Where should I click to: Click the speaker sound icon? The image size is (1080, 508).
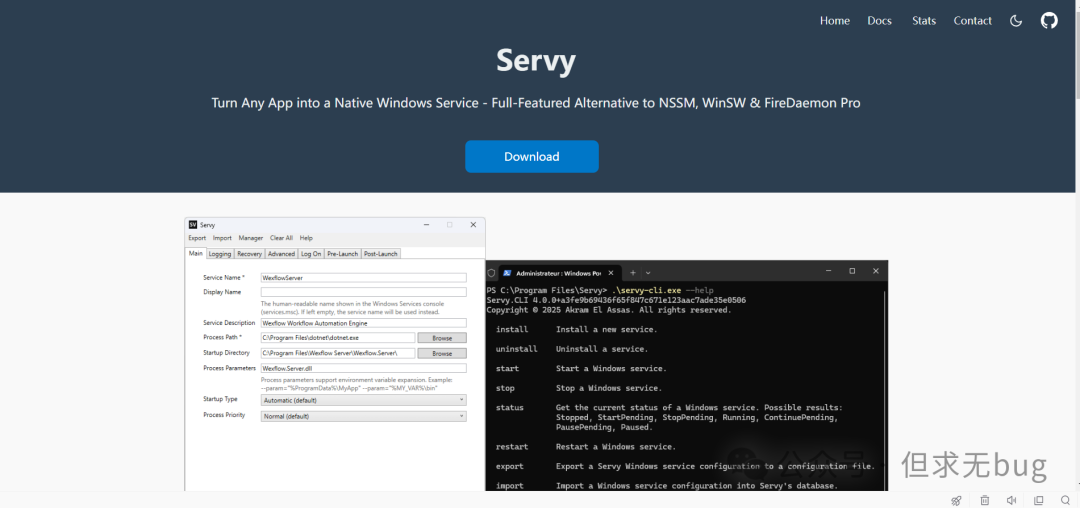pyautogui.click(x=1012, y=500)
